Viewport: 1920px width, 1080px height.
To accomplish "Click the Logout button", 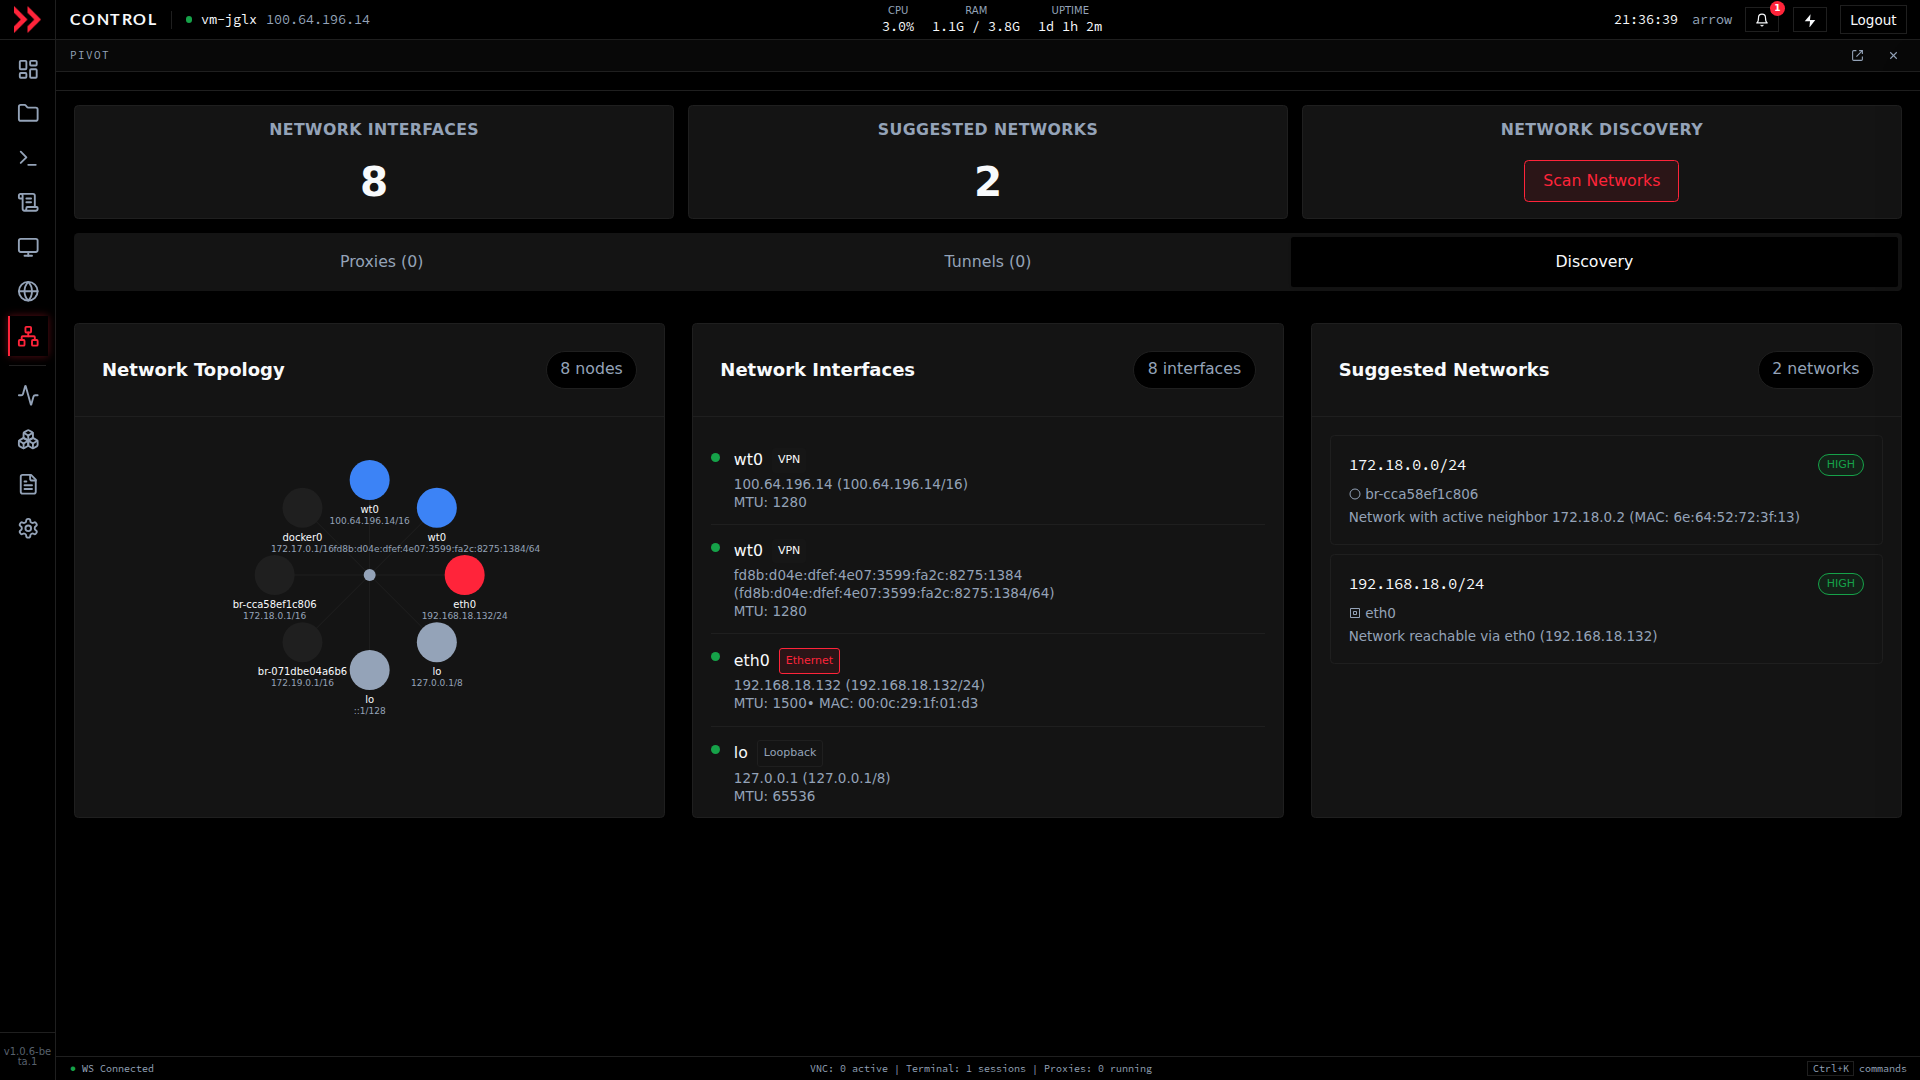I will coord(1873,20).
